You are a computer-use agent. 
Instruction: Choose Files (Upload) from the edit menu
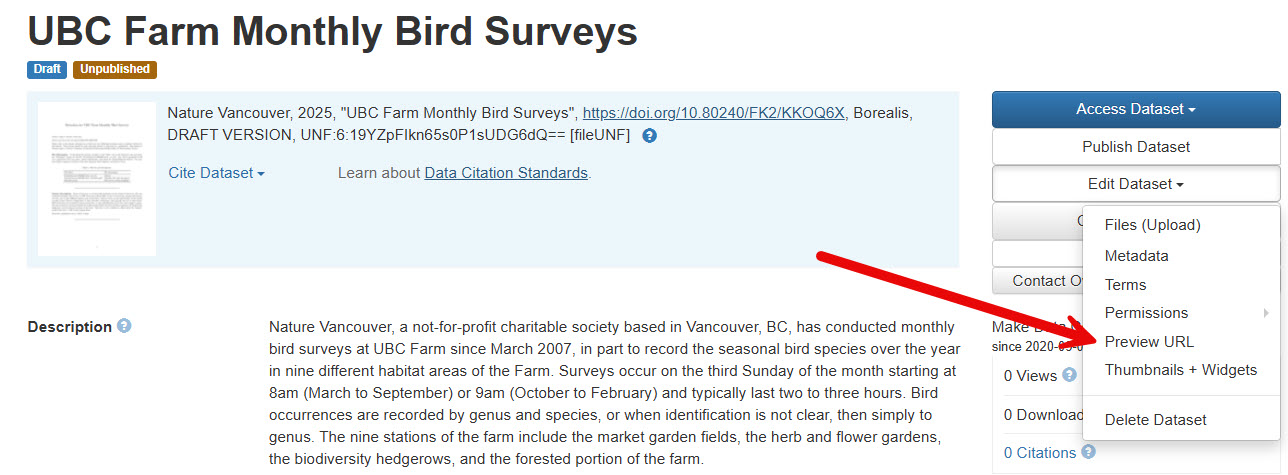[x=1152, y=225]
